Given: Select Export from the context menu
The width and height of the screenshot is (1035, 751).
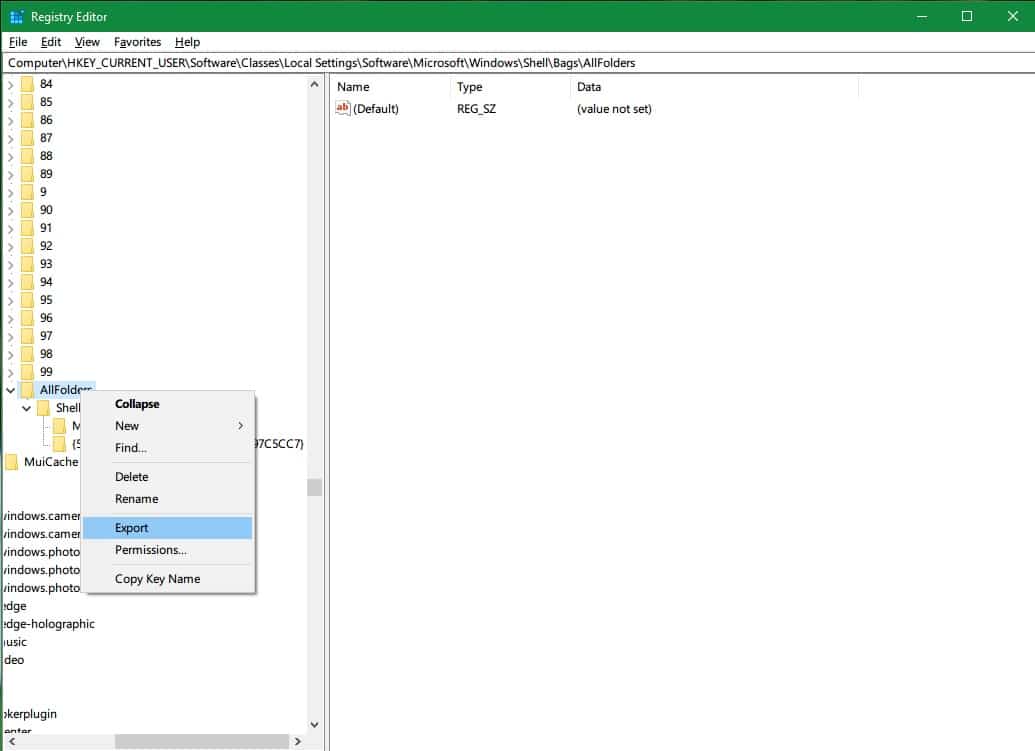Looking at the screenshot, I should pyautogui.click(x=131, y=527).
